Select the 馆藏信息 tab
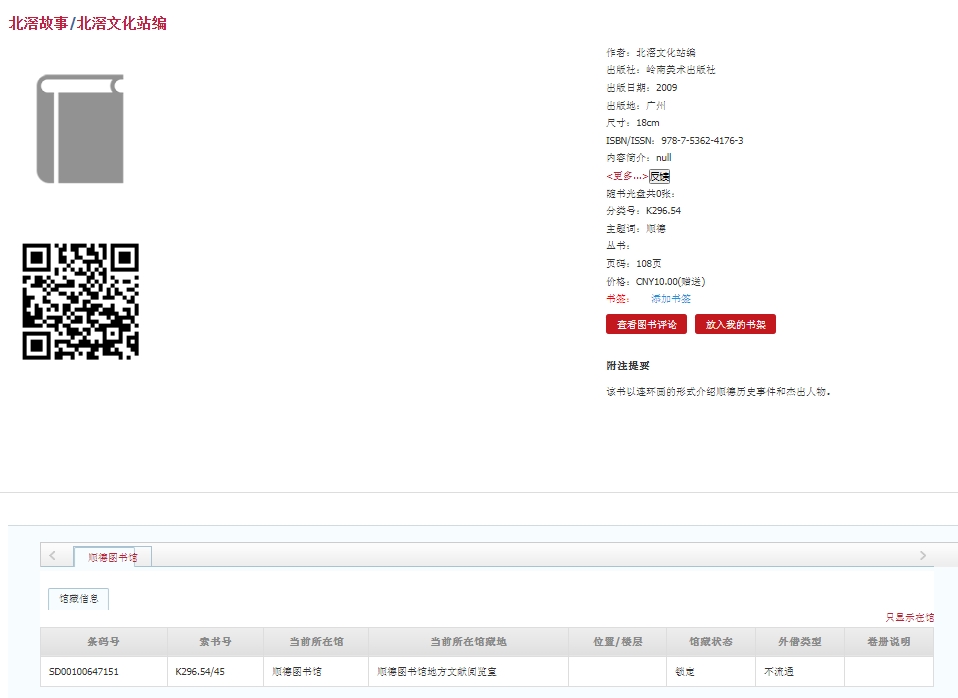The height and width of the screenshot is (698, 958). coord(79,599)
